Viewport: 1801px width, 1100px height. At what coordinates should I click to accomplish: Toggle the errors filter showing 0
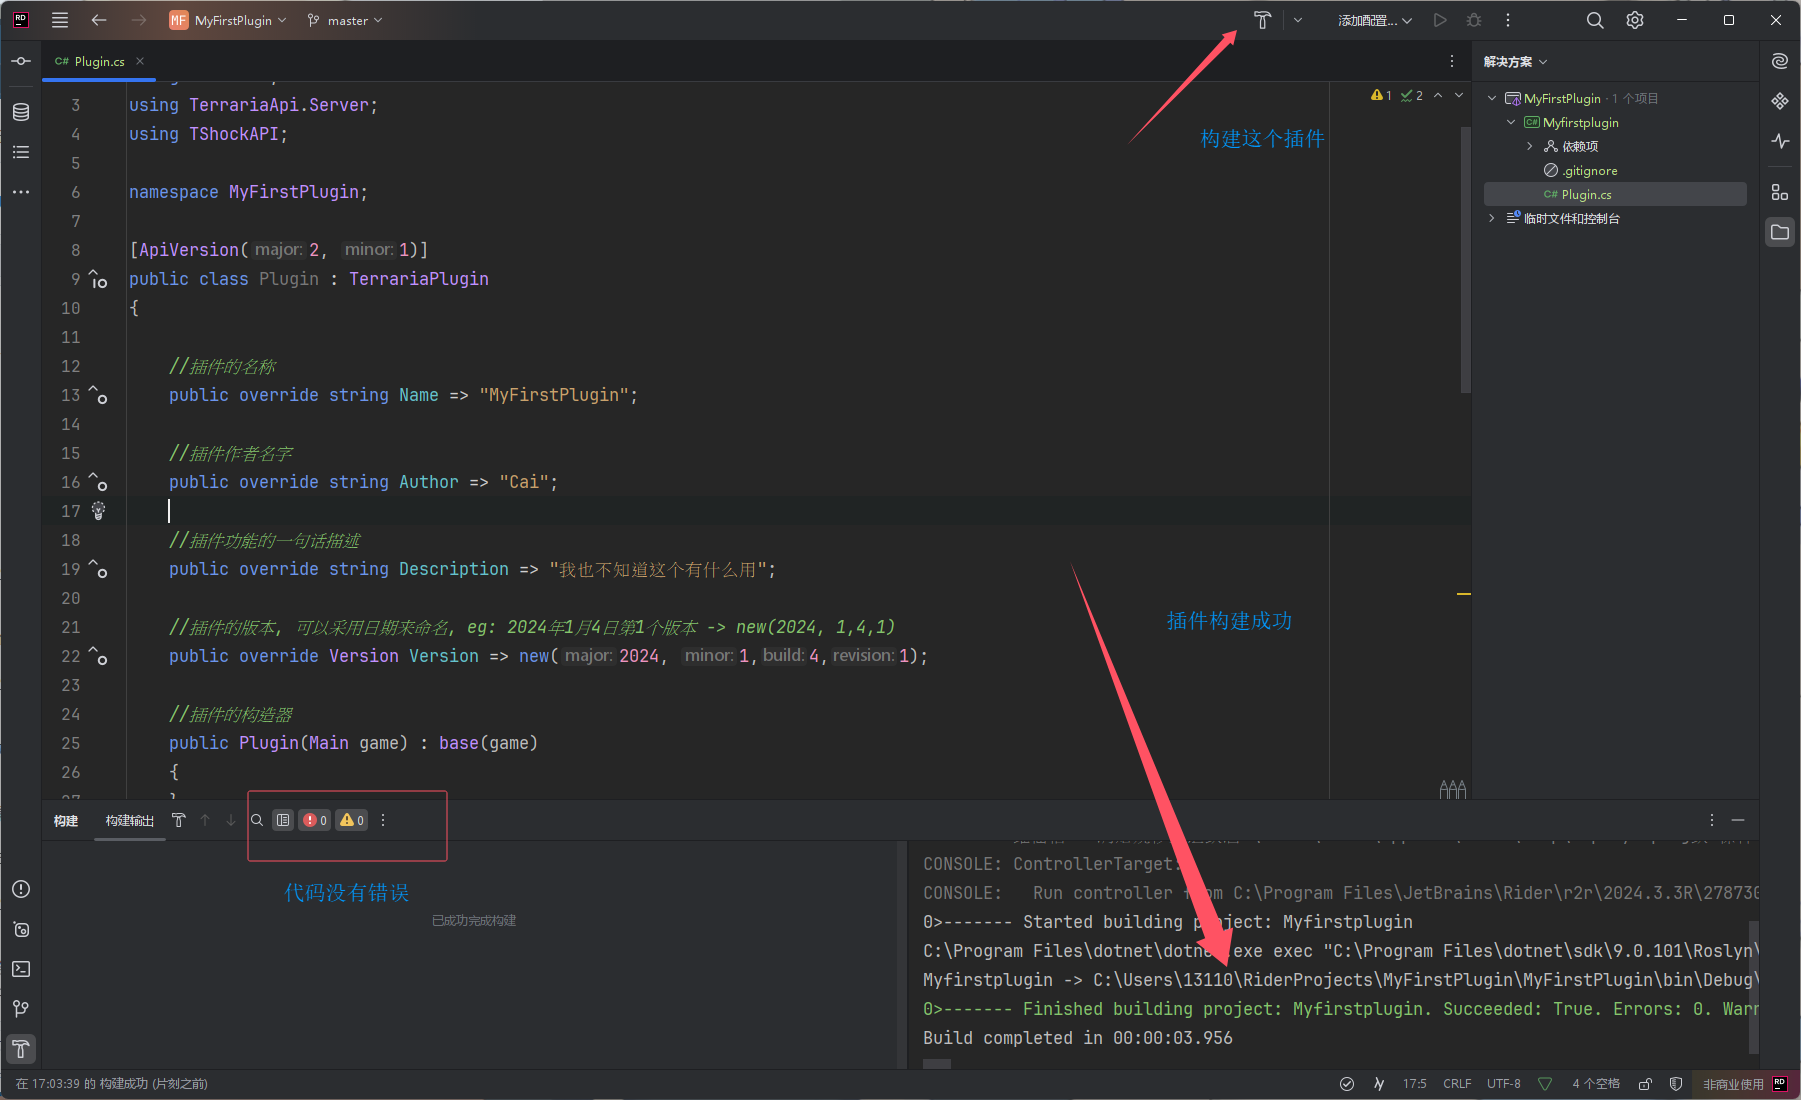tap(315, 820)
